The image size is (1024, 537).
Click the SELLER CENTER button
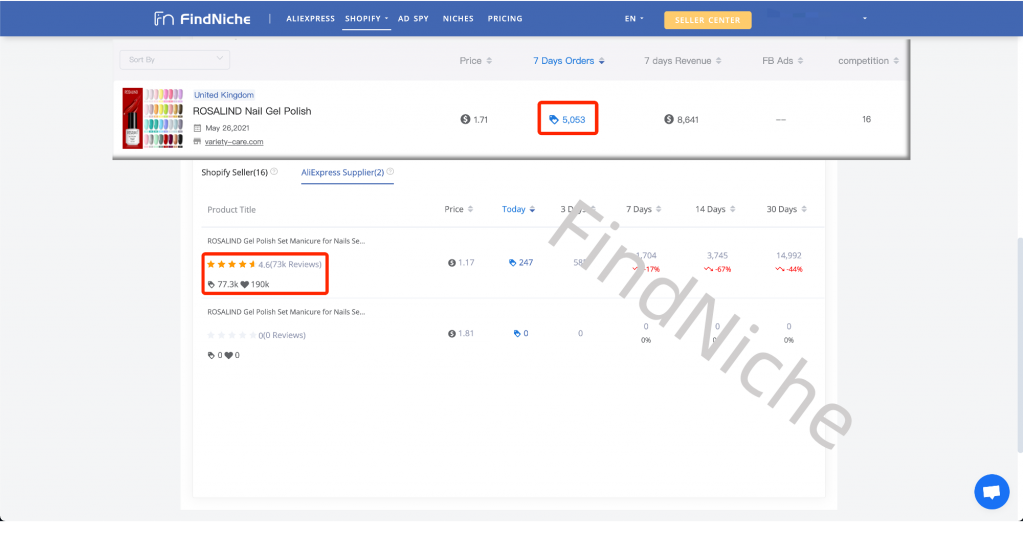click(x=707, y=20)
